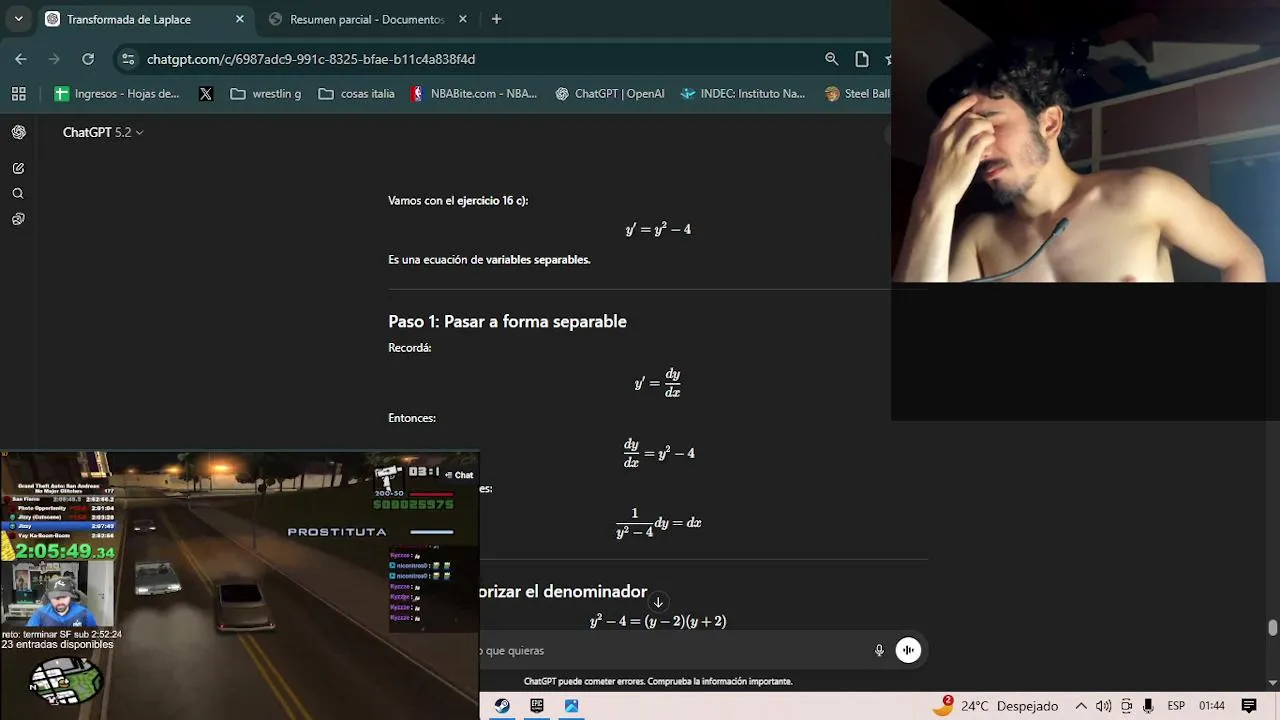
Task: Click the page/install icon in address bar
Action: click(862, 59)
